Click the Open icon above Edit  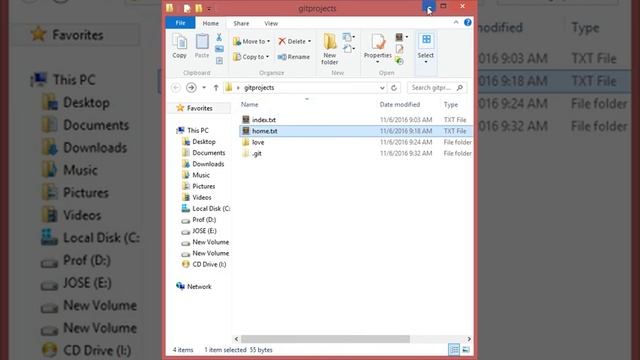click(x=399, y=37)
